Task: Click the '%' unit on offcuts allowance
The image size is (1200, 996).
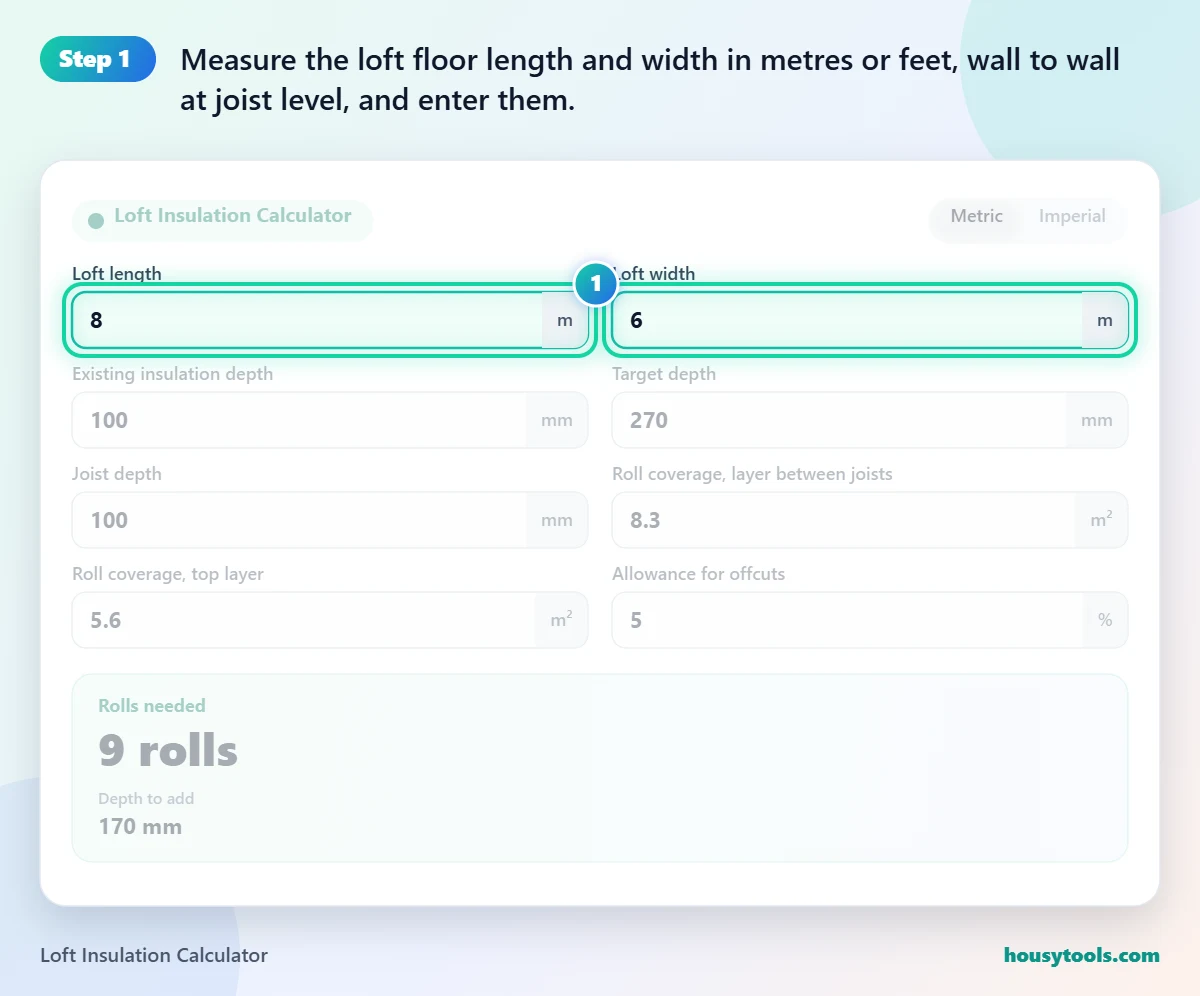Action: pos(1105,620)
